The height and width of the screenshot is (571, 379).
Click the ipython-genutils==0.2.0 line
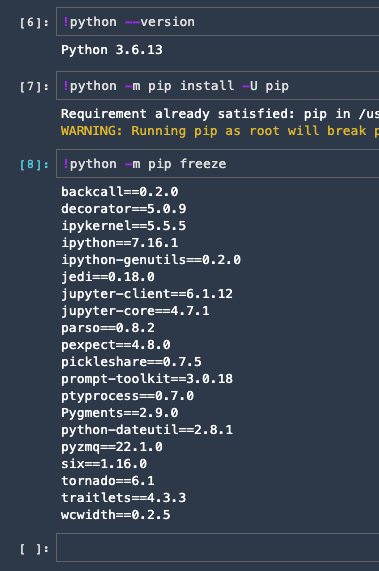[151, 260]
